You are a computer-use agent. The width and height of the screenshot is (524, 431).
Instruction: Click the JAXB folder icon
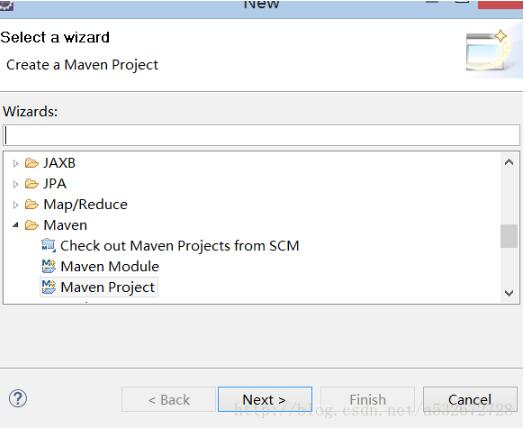point(31,163)
